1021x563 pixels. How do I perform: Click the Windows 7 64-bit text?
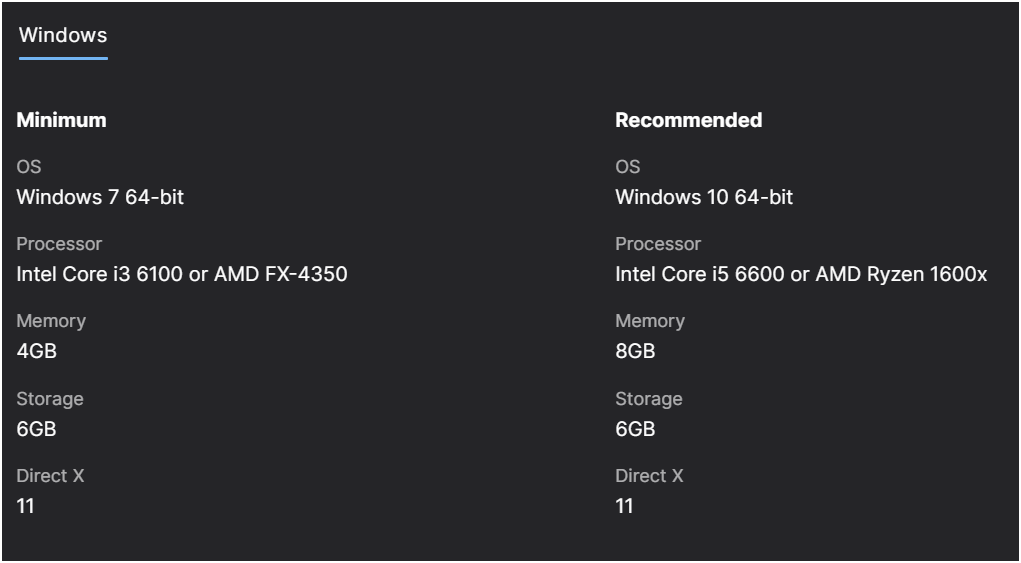coord(100,197)
